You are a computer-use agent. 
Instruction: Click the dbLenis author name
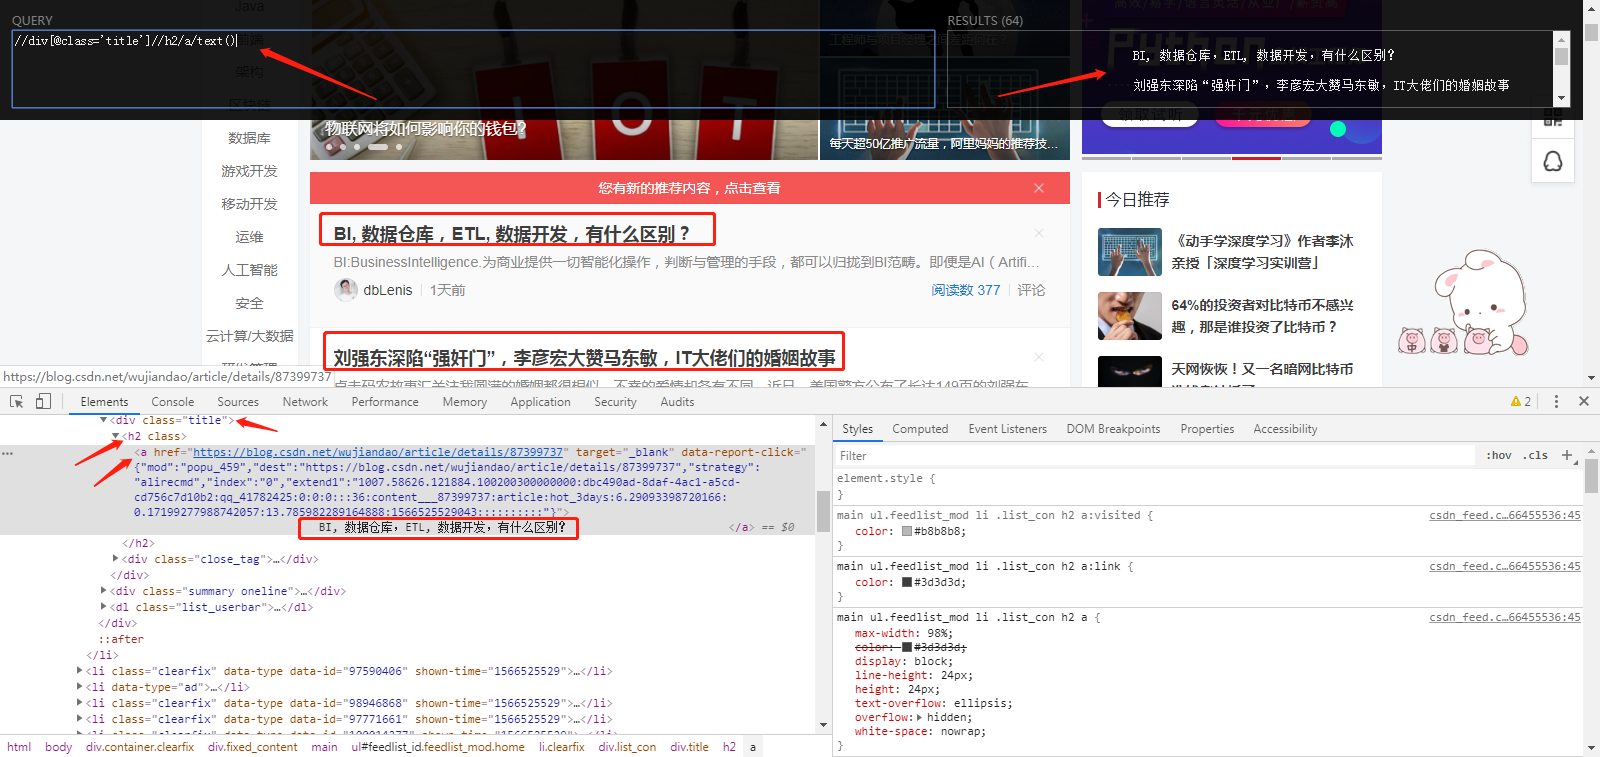point(388,290)
